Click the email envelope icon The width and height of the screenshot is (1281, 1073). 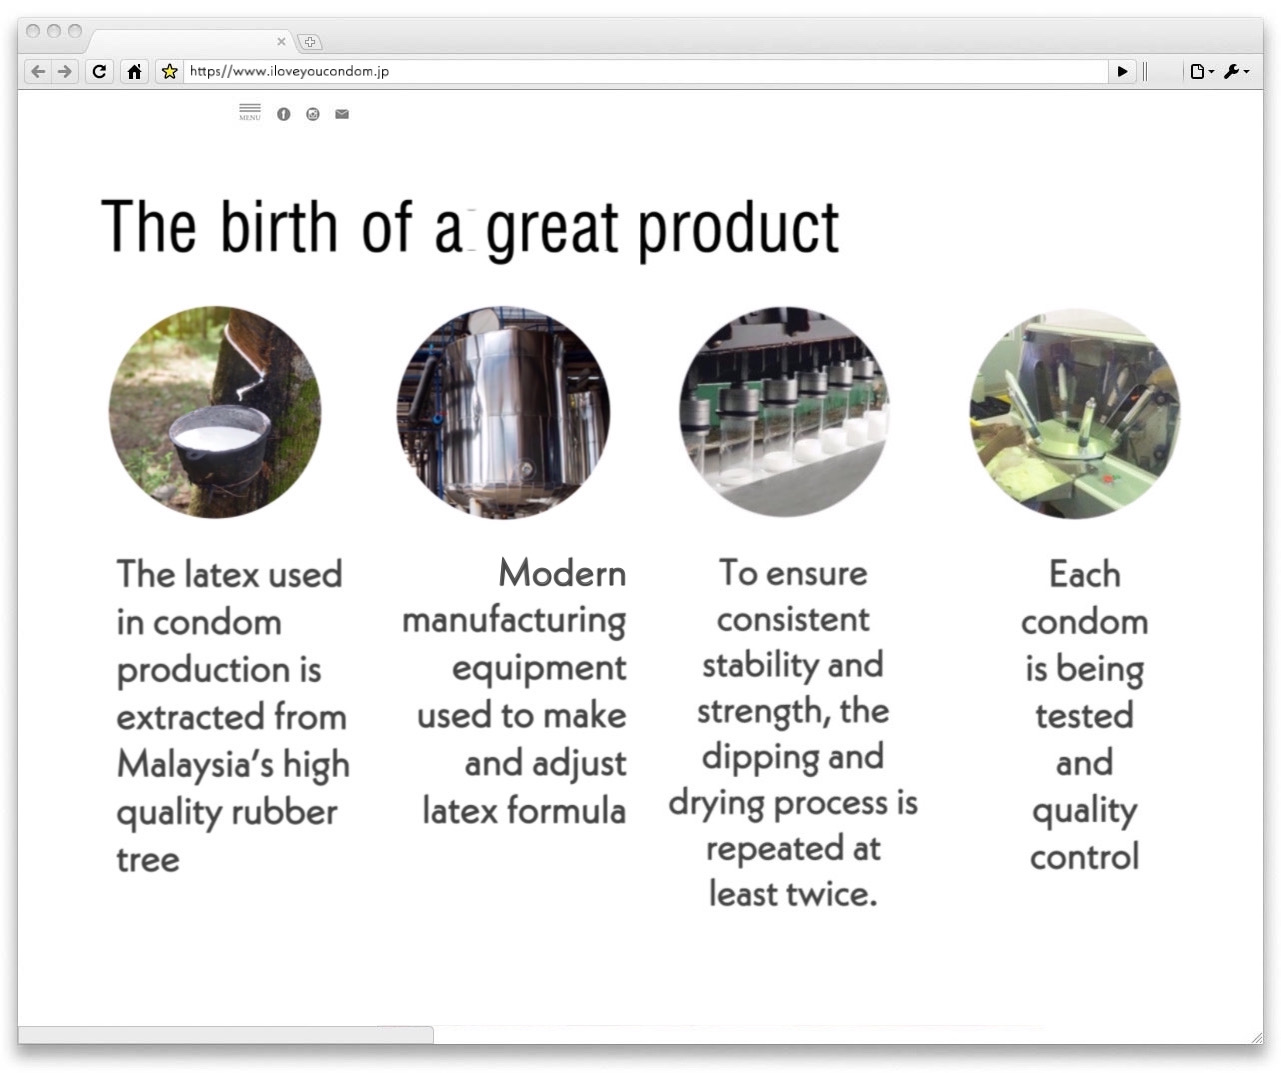pyautogui.click(x=342, y=114)
